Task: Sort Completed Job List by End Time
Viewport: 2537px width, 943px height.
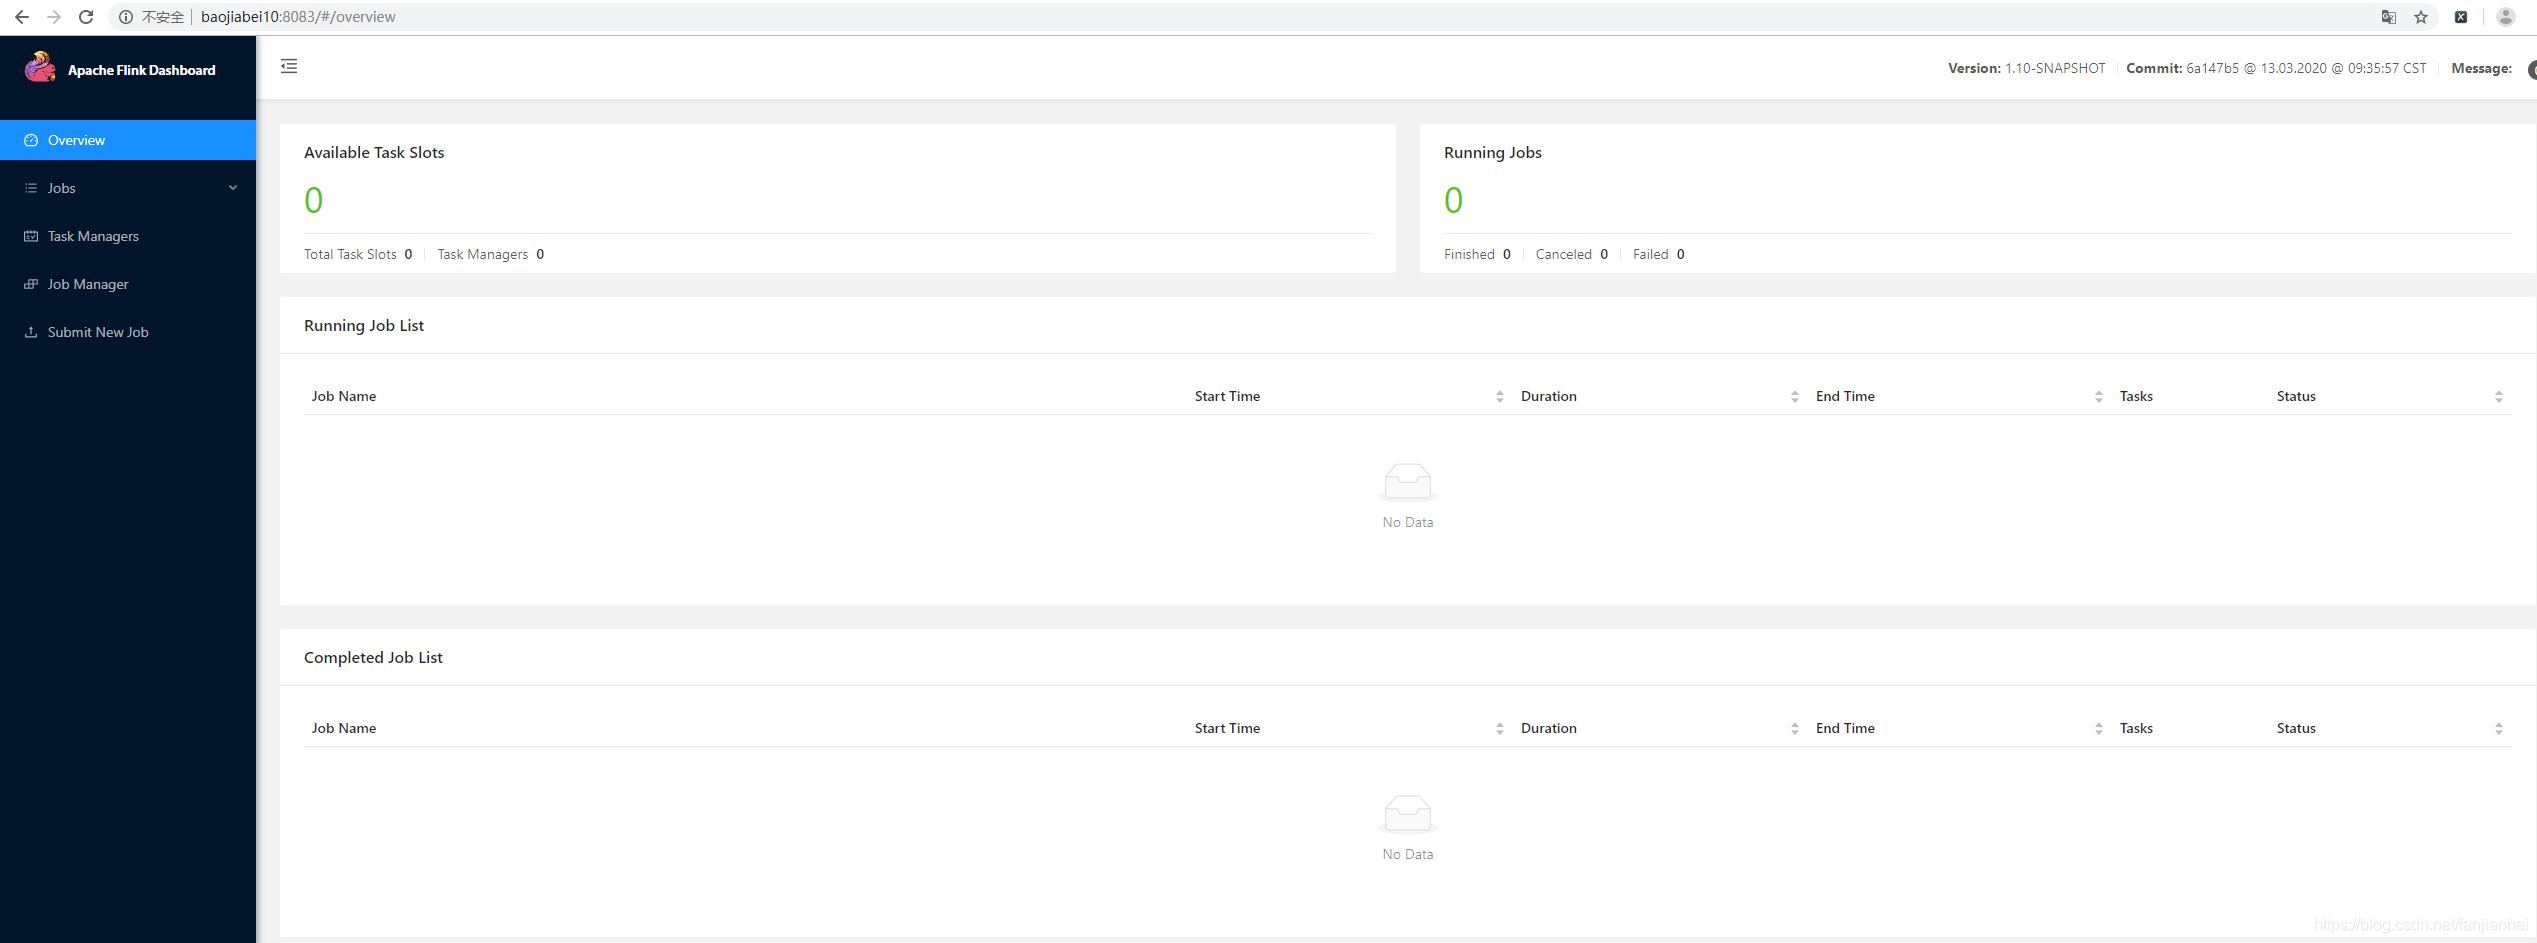Action: point(2099,729)
